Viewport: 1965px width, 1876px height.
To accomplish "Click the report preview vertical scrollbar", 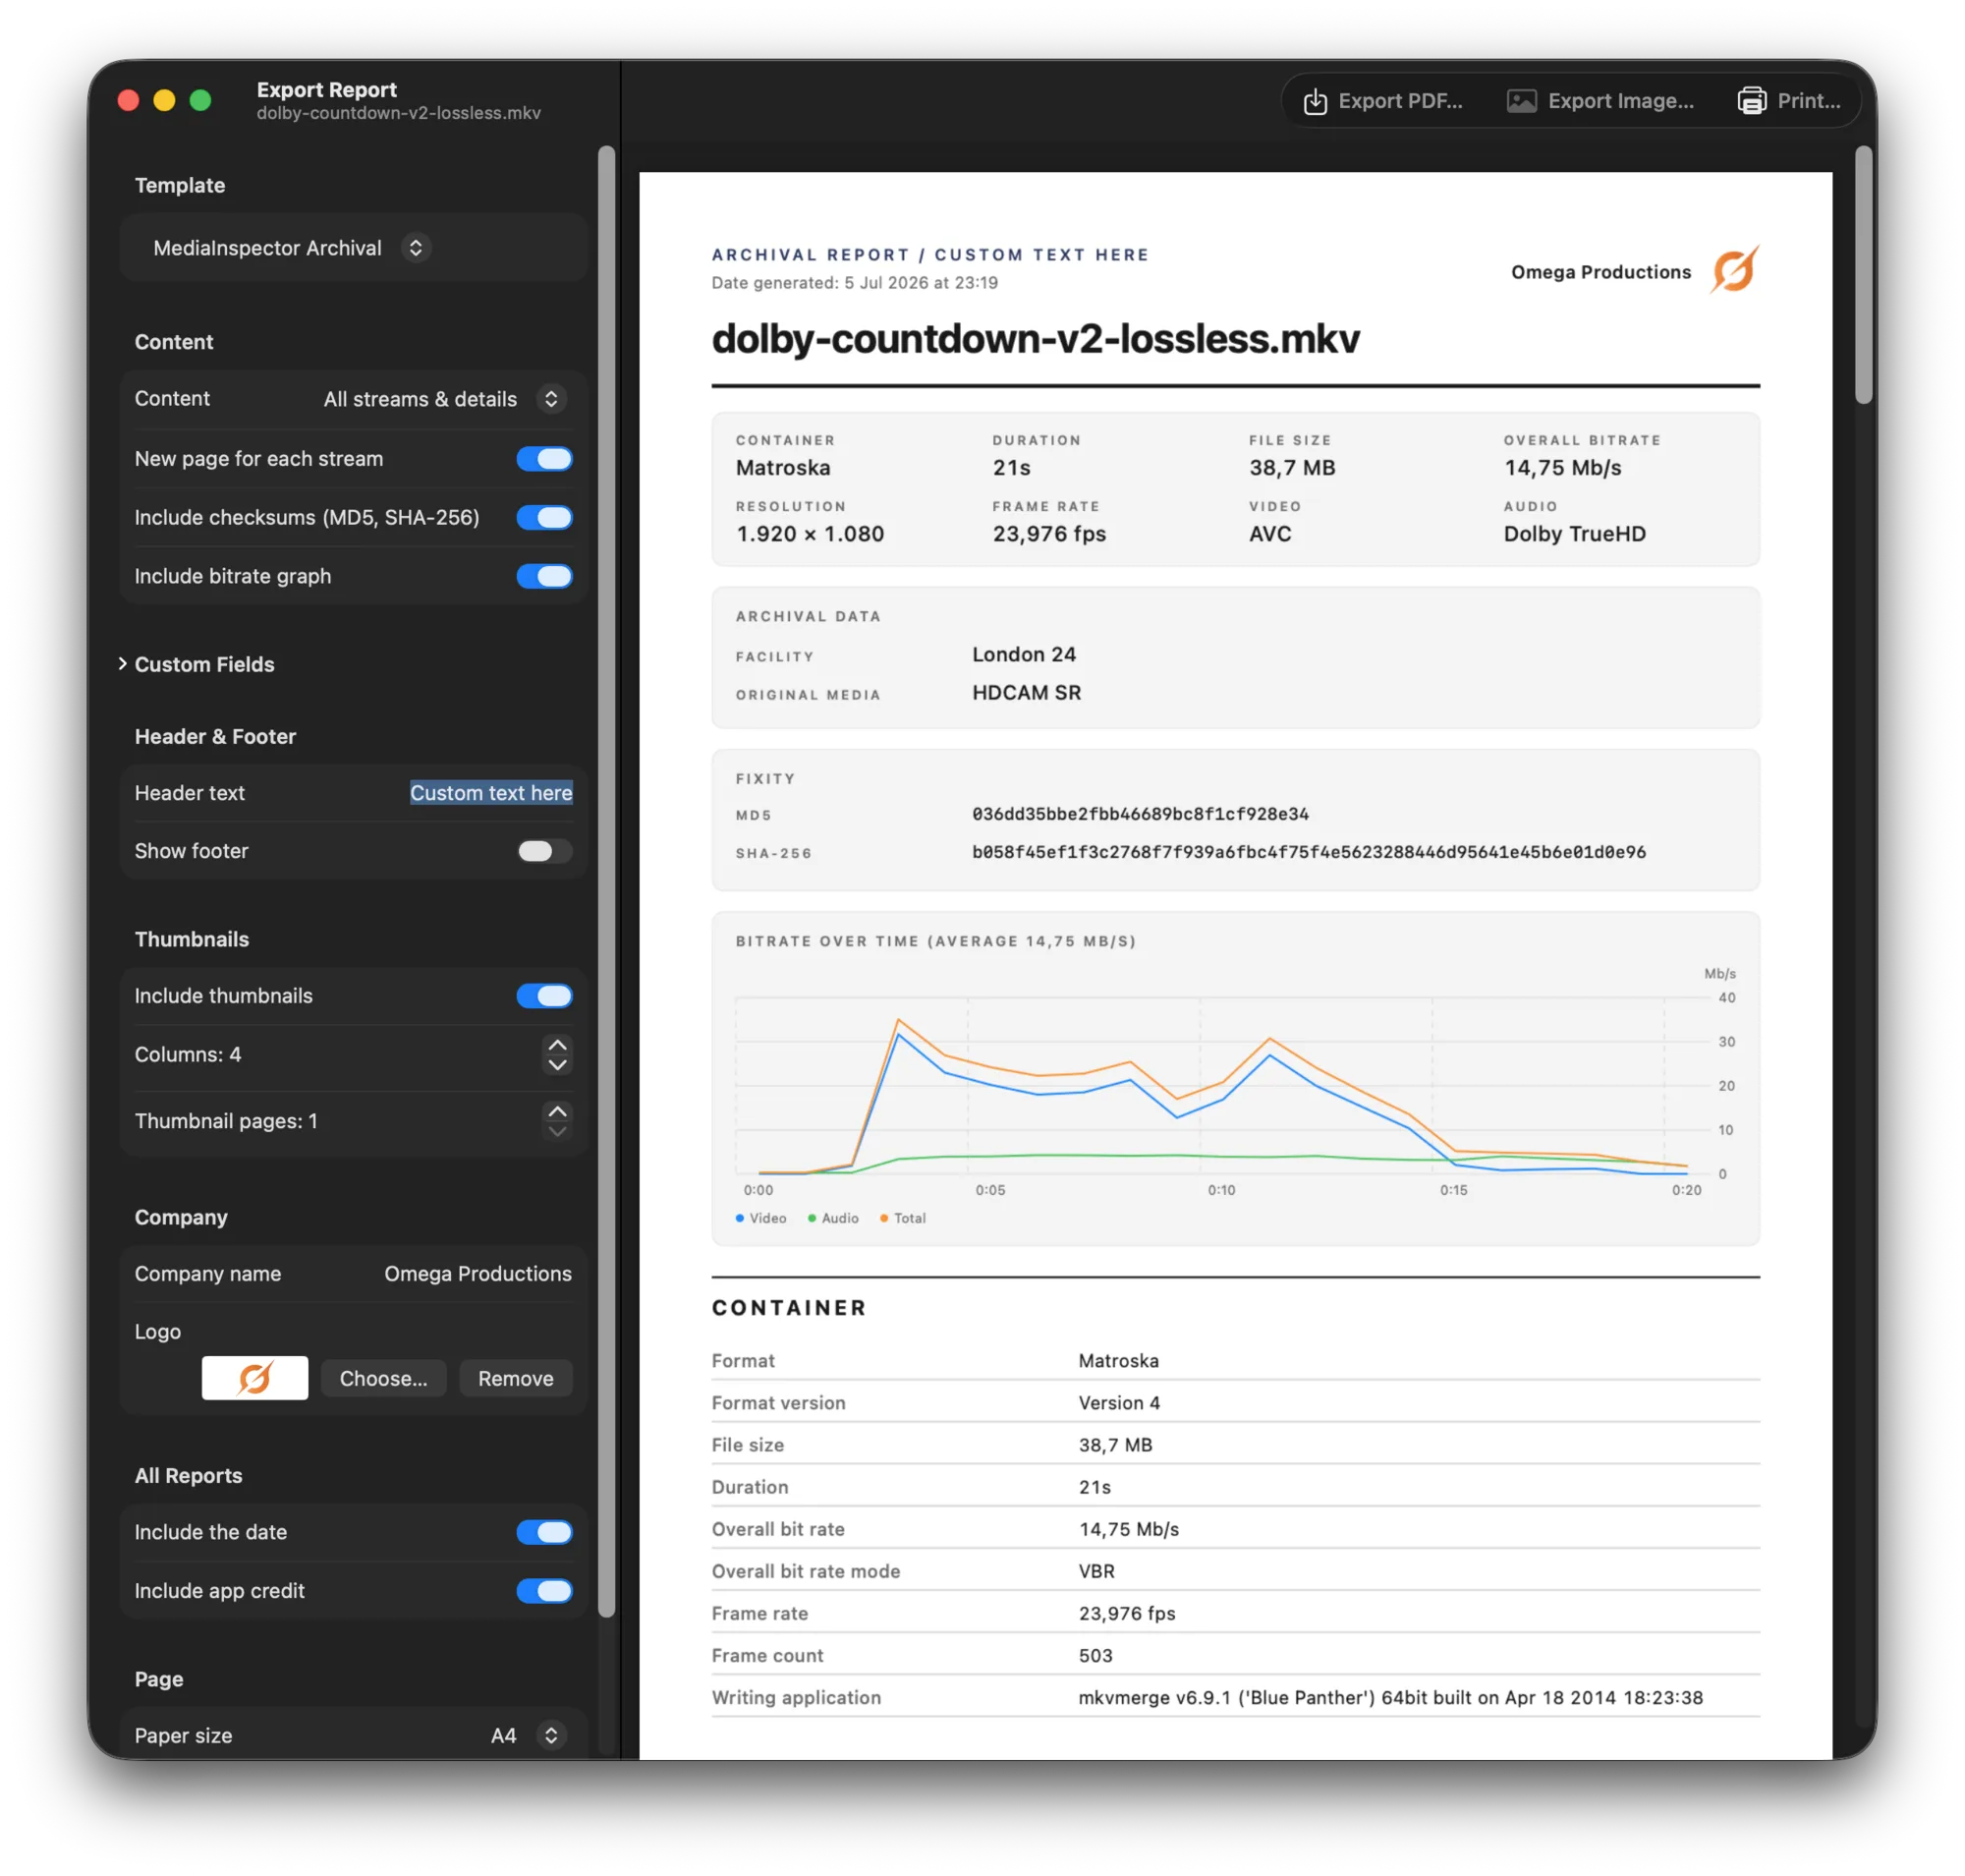I will 1863,275.
